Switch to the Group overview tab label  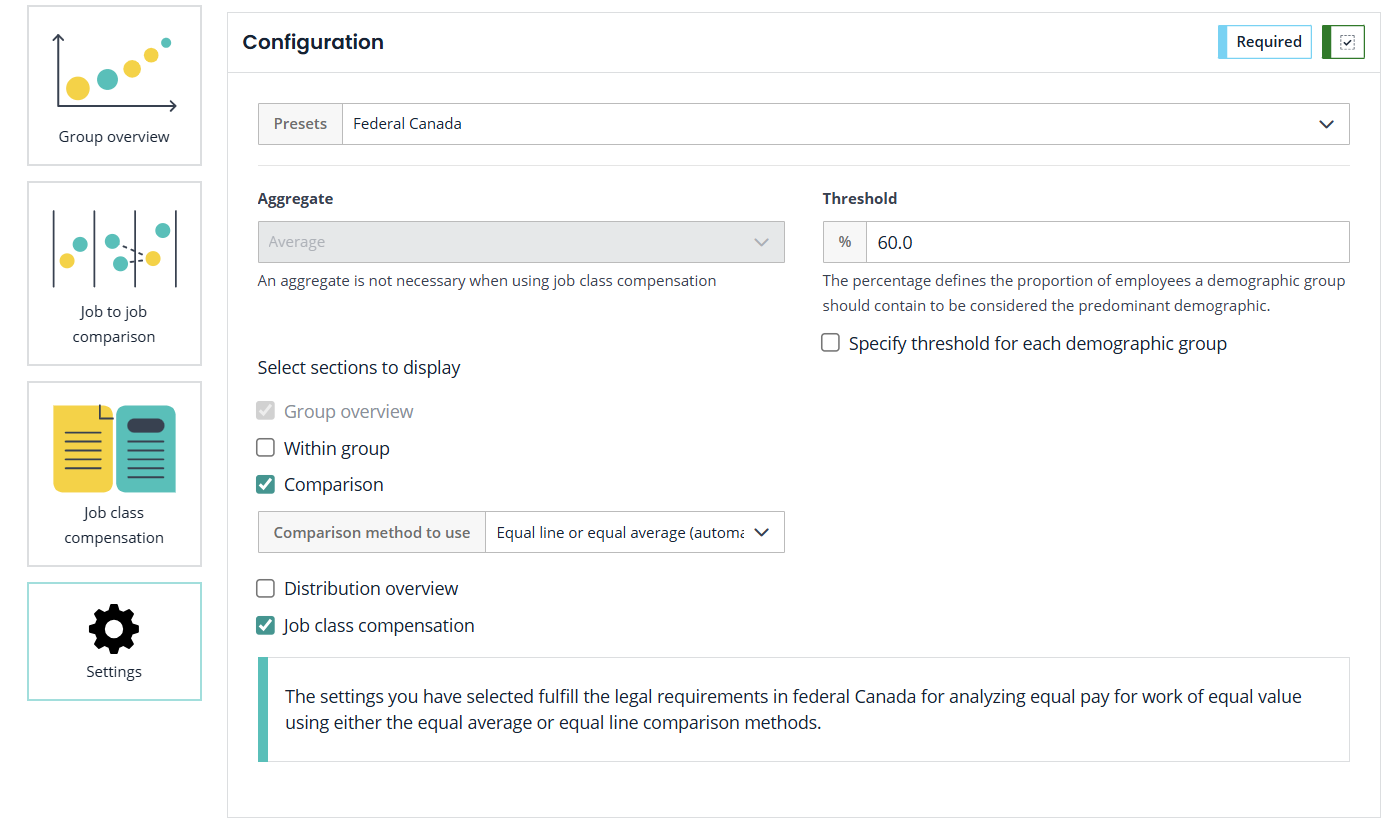114,137
